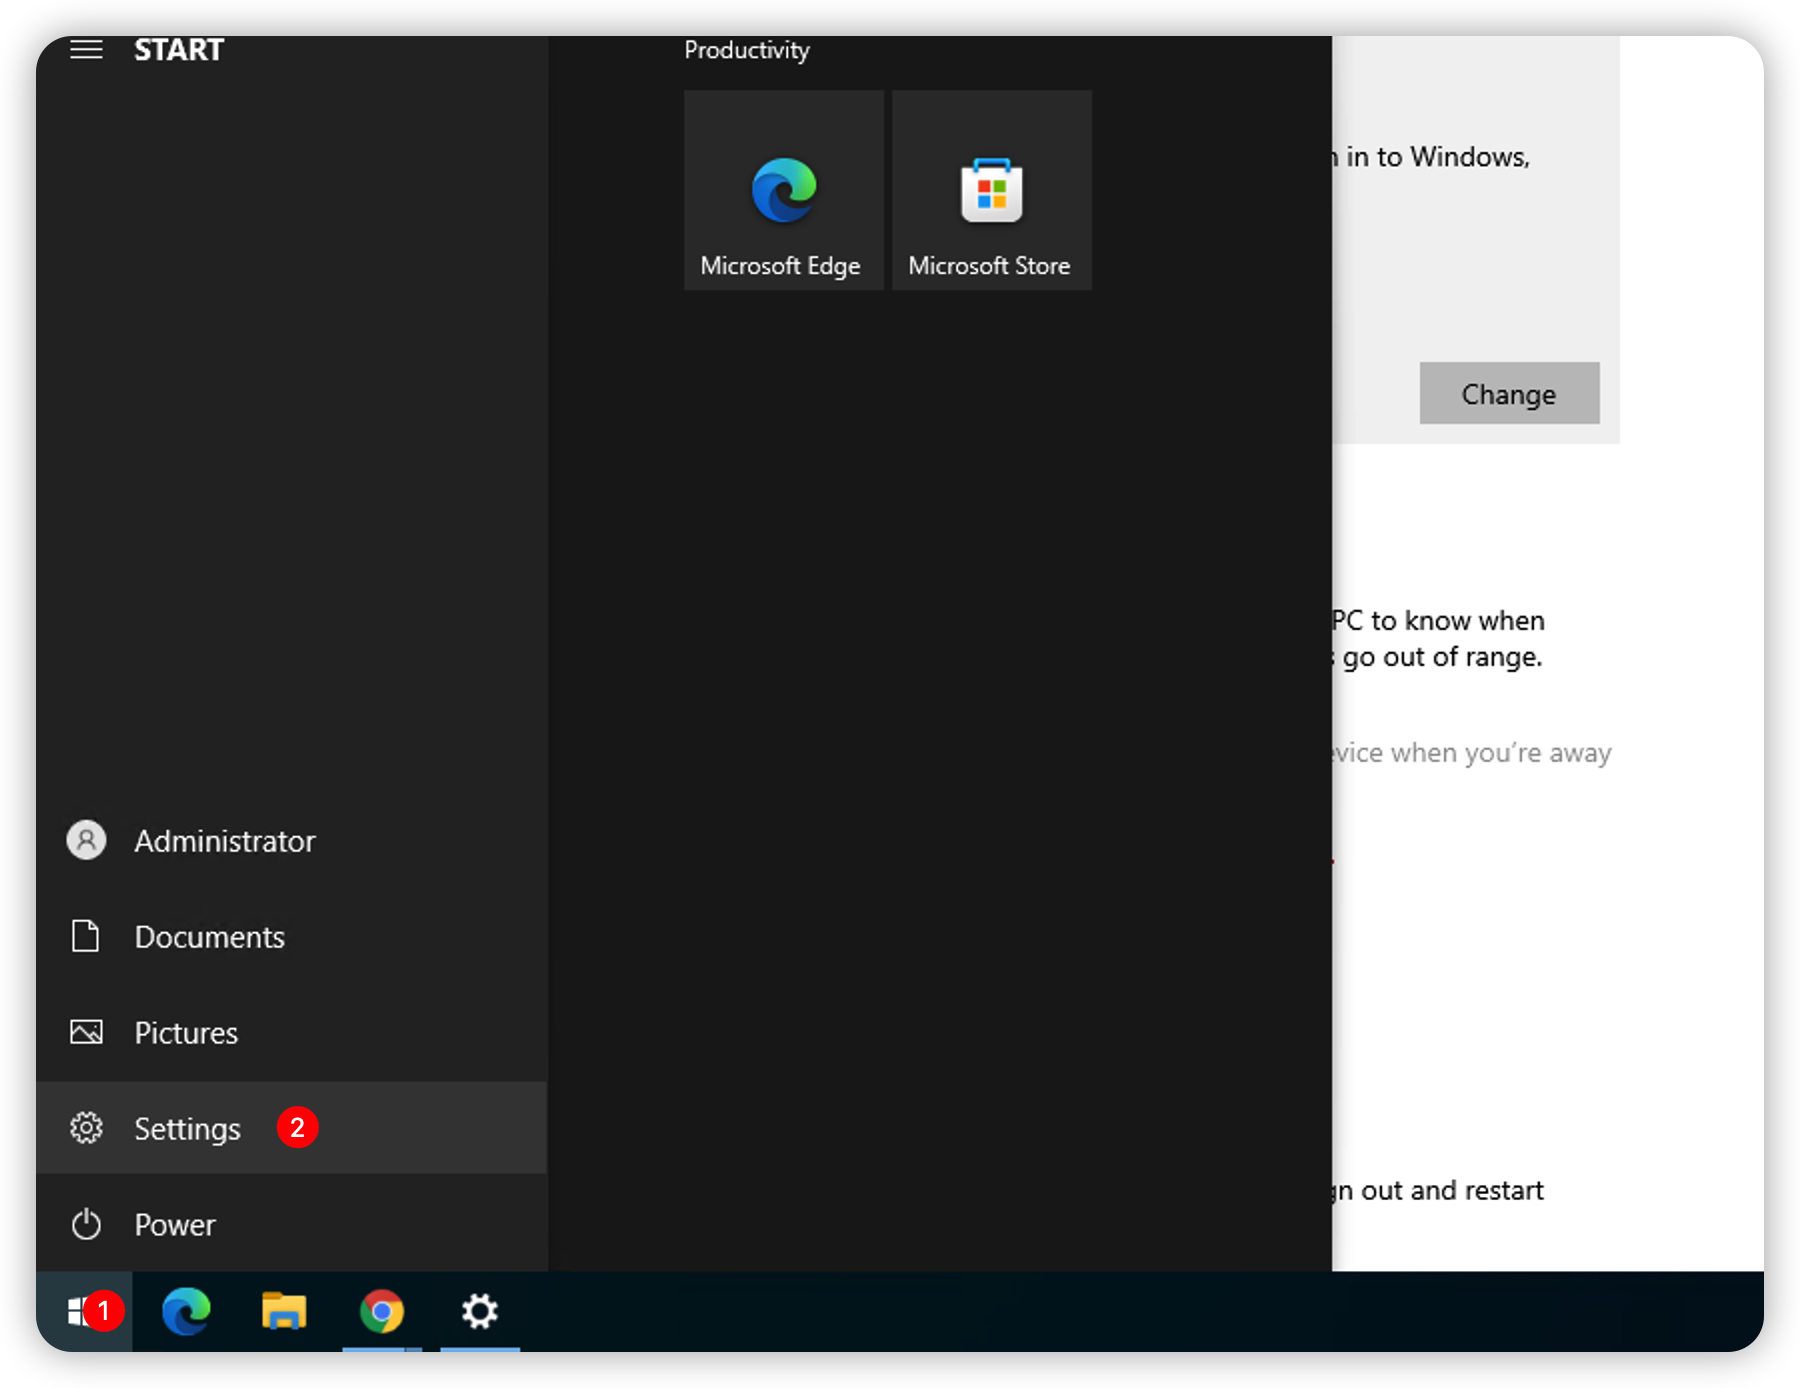Open File Explorer from the taskbar
This screenshot has width=1800, height=1388.
tap(284, 1311)
